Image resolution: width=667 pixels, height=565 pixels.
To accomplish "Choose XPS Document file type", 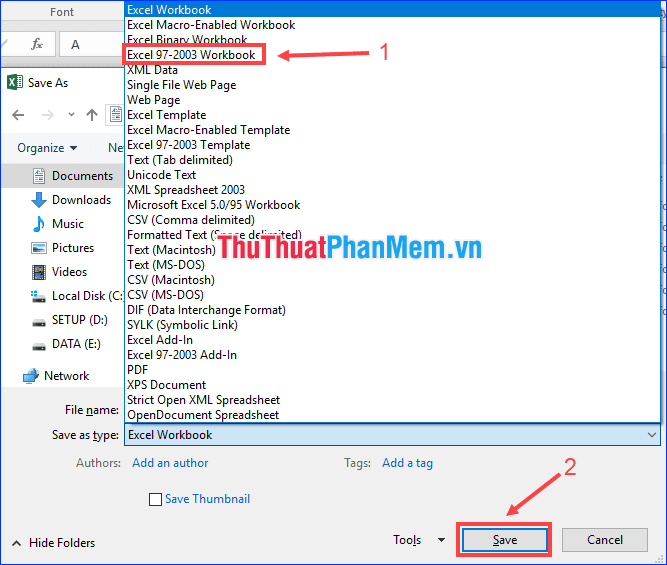I will tap(392, 385).
